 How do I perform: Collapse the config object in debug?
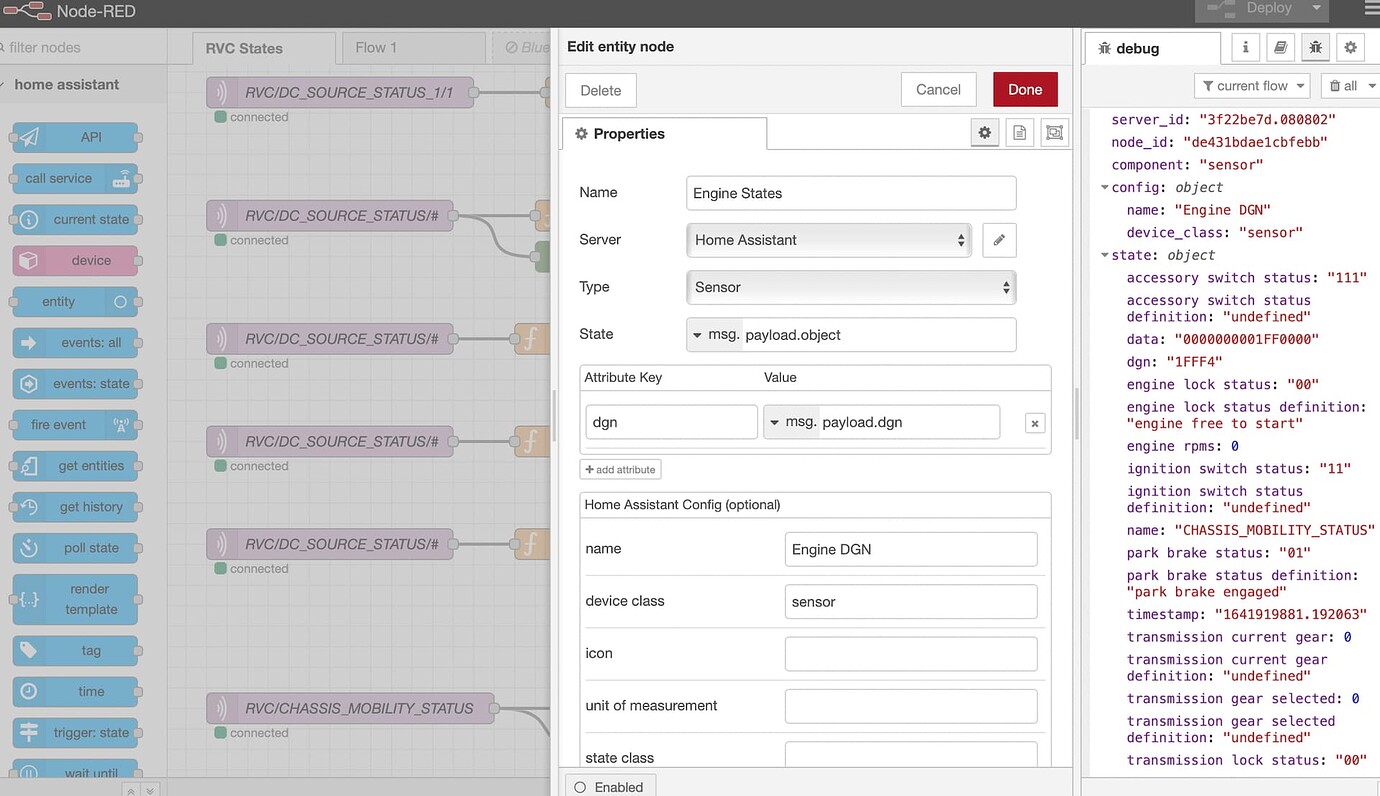(1105, 188)
